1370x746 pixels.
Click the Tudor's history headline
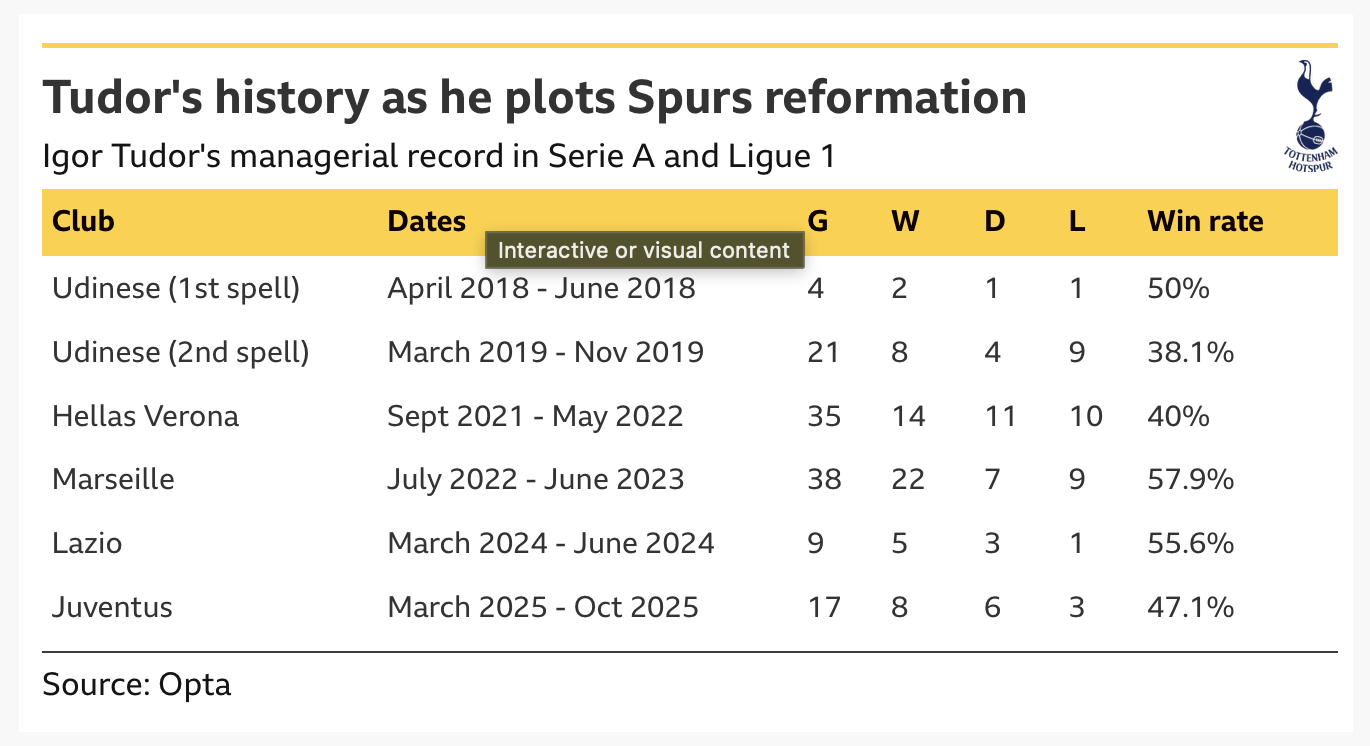[x=534, y=98]
